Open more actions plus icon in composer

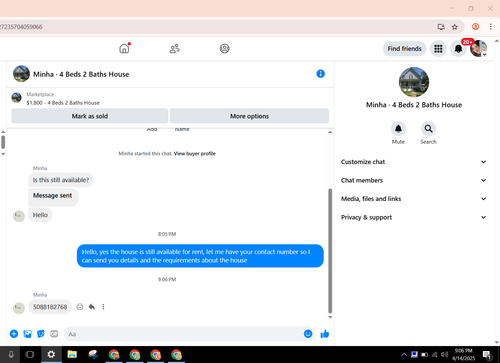click(x=14, y=334)
